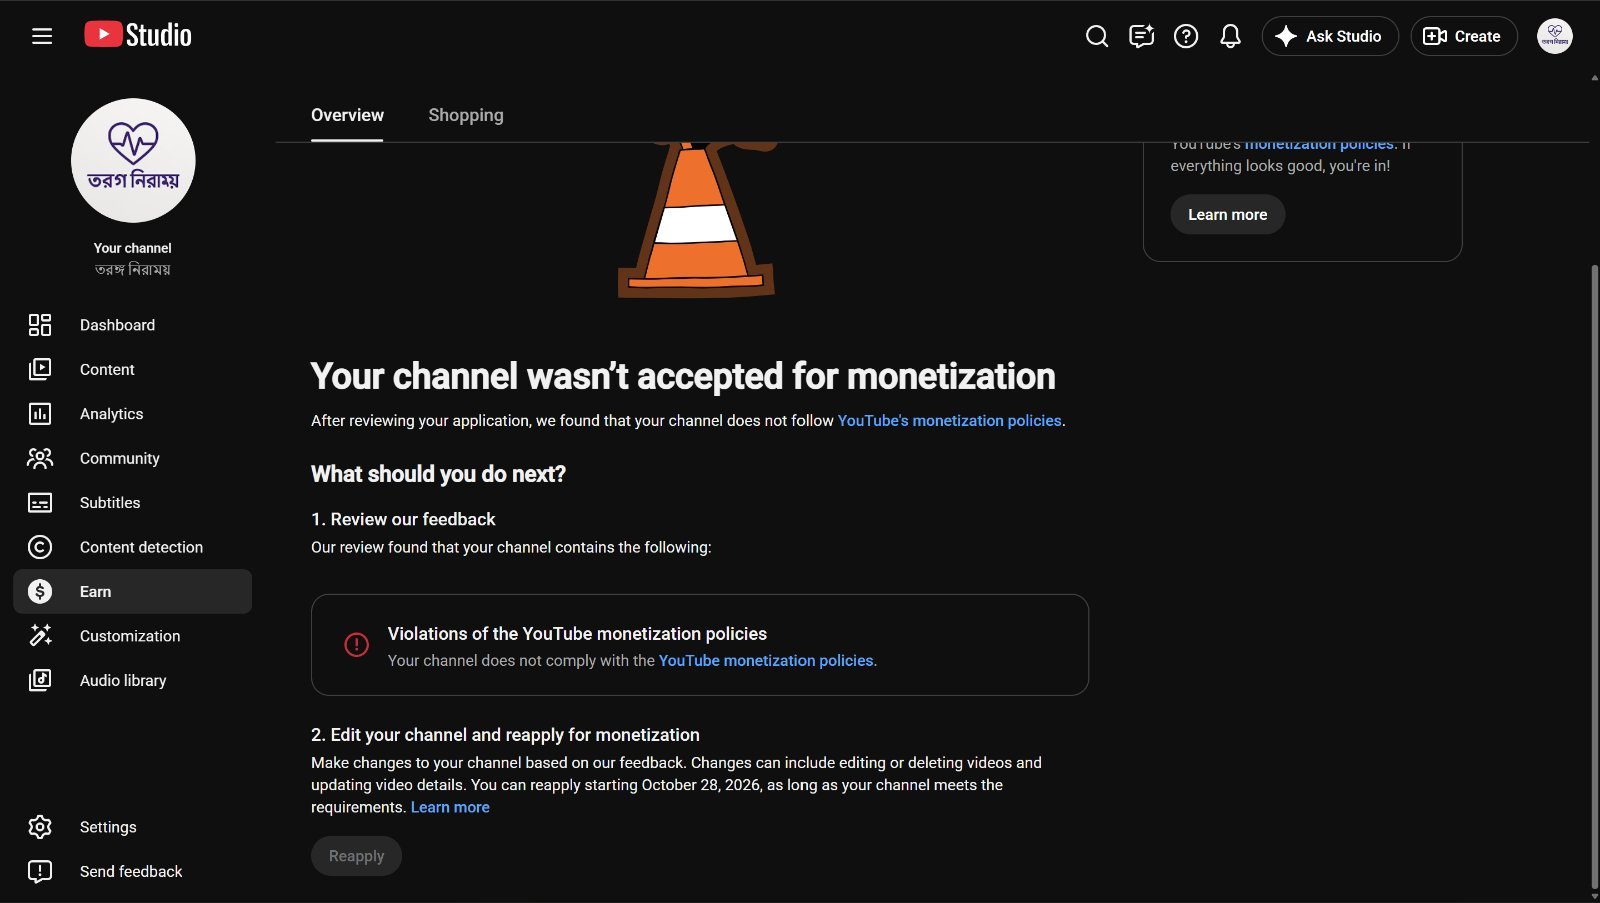
Task: Click 'Your channel wasn't accepted for monetization' heading
Action: [683, 376]
